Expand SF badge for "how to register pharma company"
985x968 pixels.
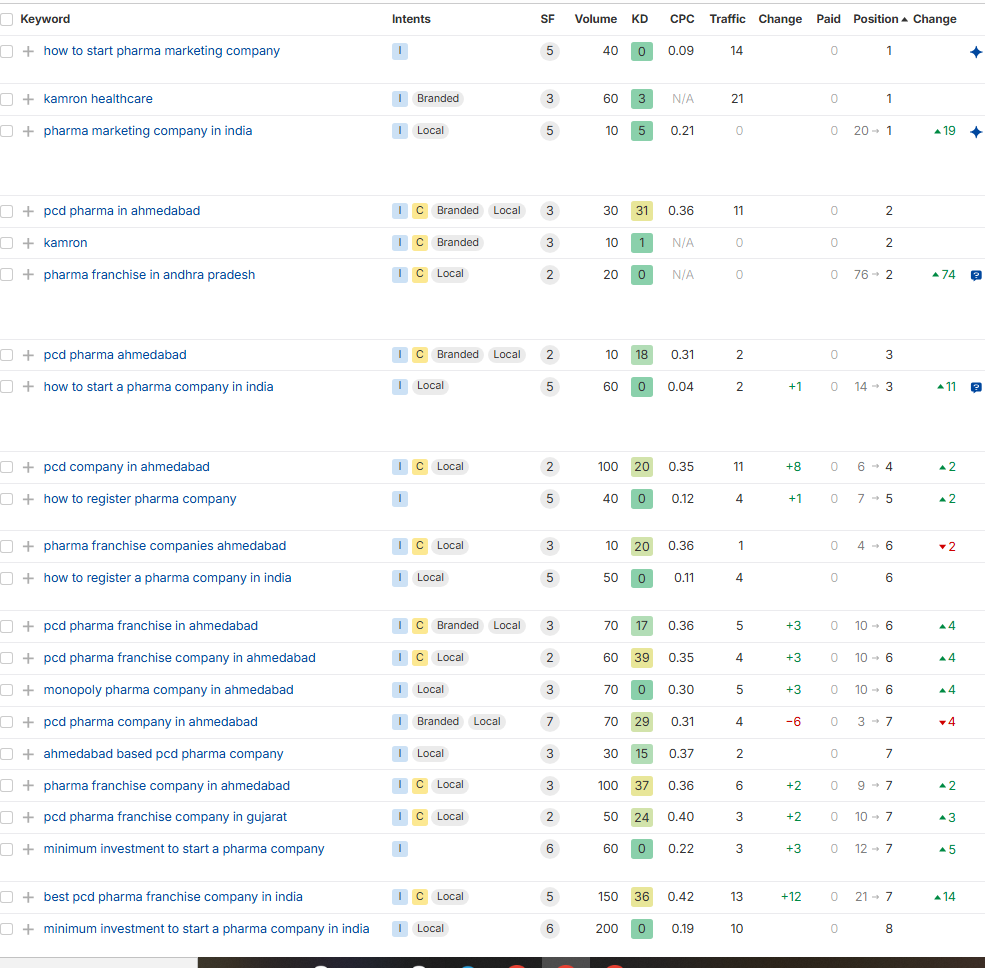click(x=549, y=499)
